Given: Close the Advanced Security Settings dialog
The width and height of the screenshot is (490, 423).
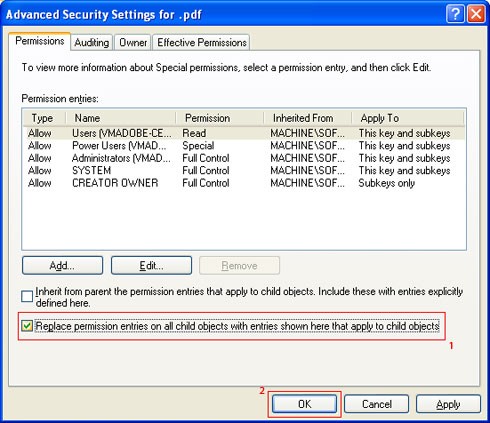Looking at the screenshot, I should pos(476,14).
